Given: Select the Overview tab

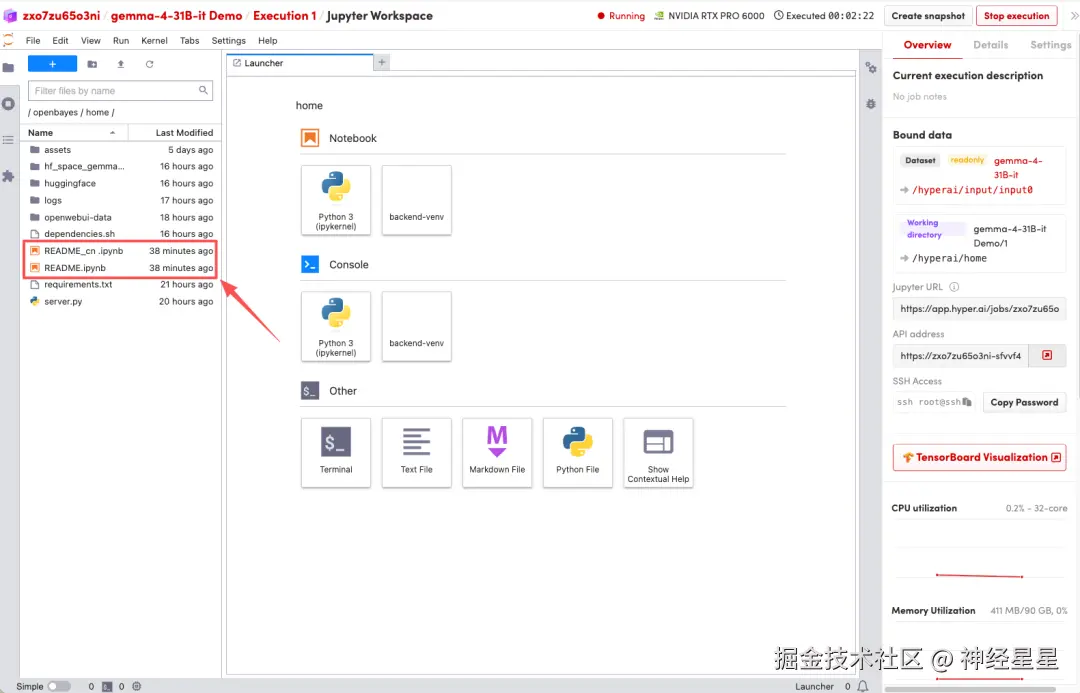Looking at the screenshot, I should pos(927,45).
